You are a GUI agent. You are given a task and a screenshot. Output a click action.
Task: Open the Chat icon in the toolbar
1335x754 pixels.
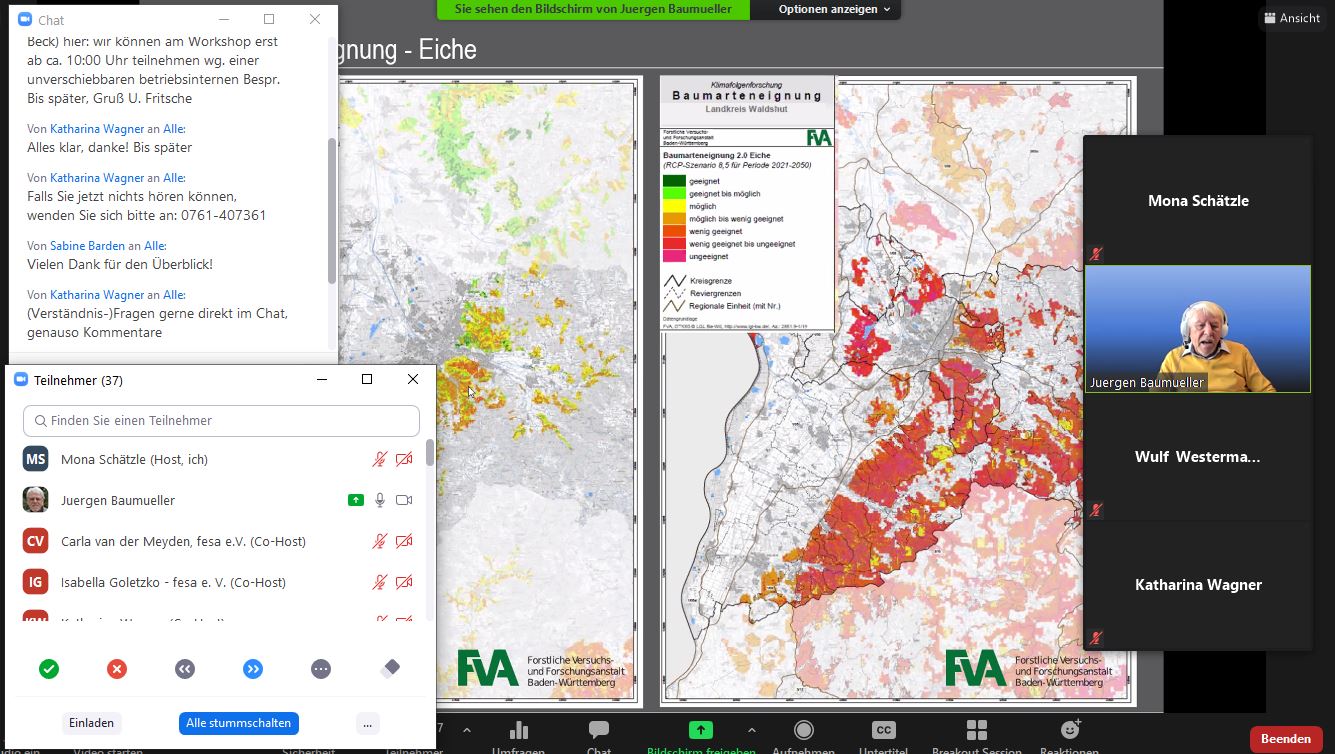[x=599, y=730]
